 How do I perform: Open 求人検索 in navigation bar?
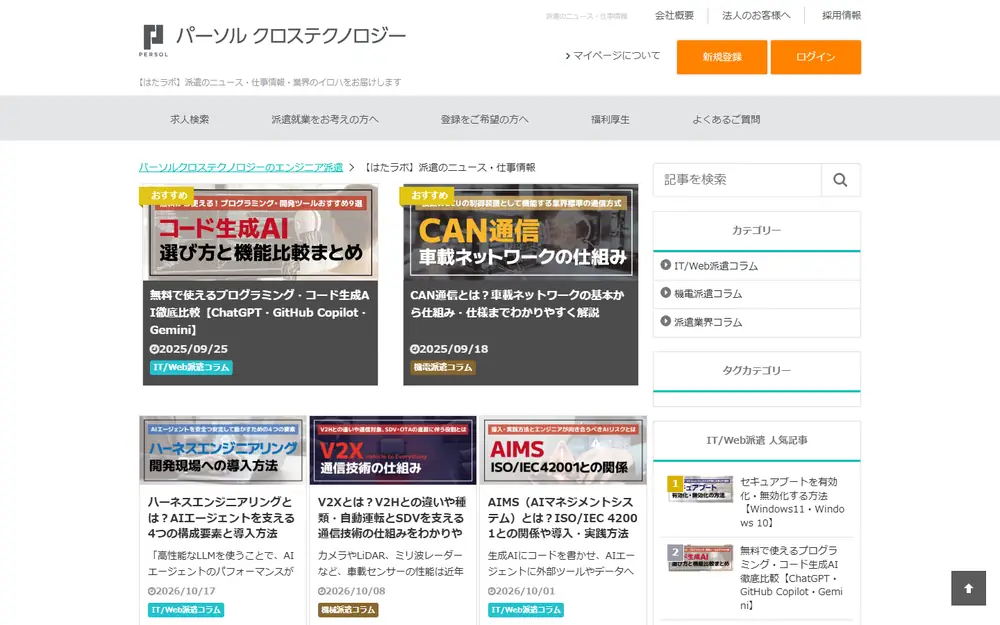189,119
